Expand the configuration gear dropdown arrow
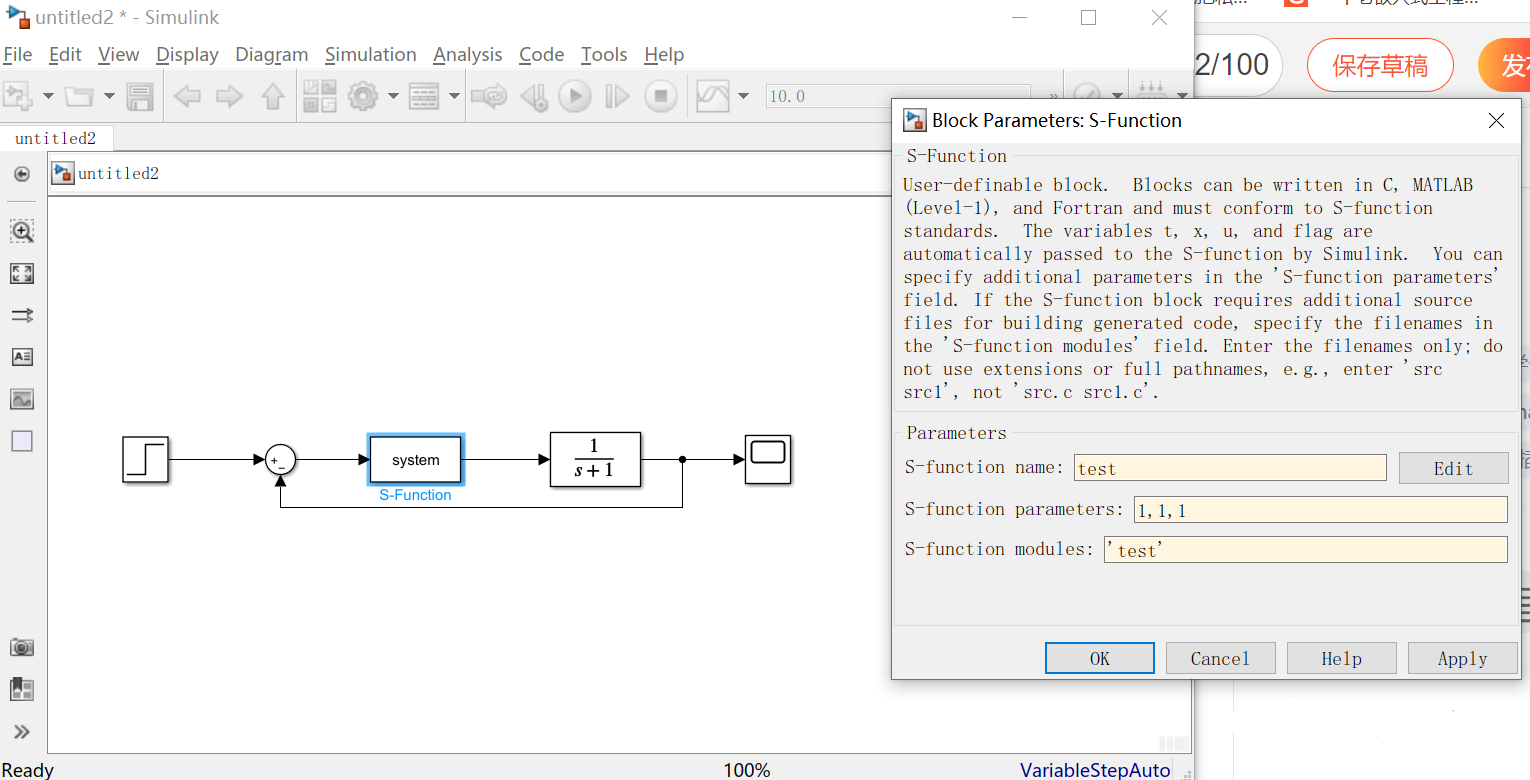Viewport: 1530px width, 780px height. pos(393,97)
